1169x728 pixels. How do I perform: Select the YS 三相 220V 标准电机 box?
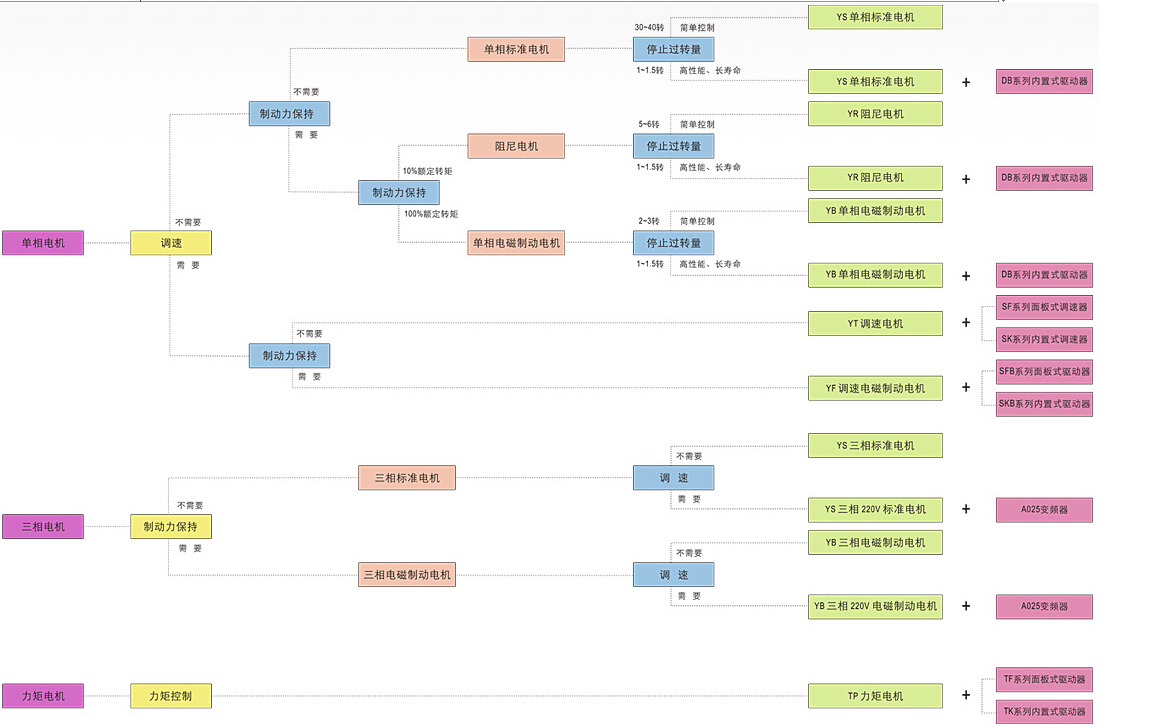tap(875, 509)
